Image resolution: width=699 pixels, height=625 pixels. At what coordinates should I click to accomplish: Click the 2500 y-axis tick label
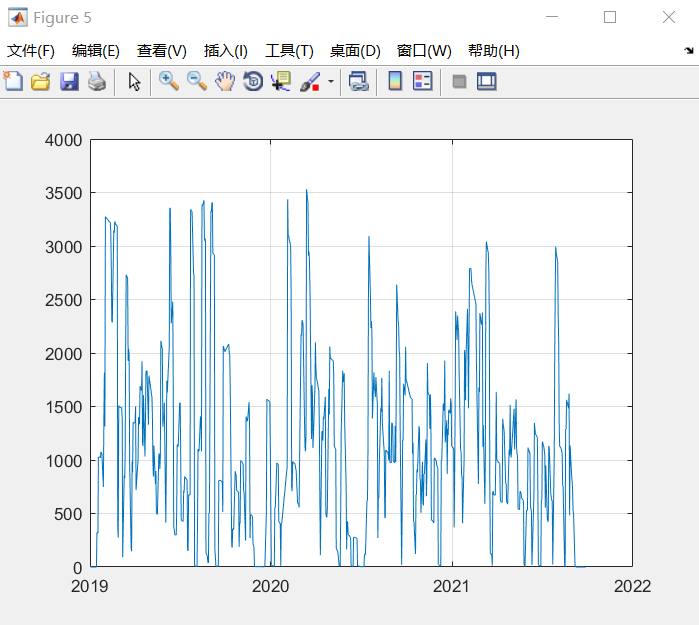coord(64,300)
